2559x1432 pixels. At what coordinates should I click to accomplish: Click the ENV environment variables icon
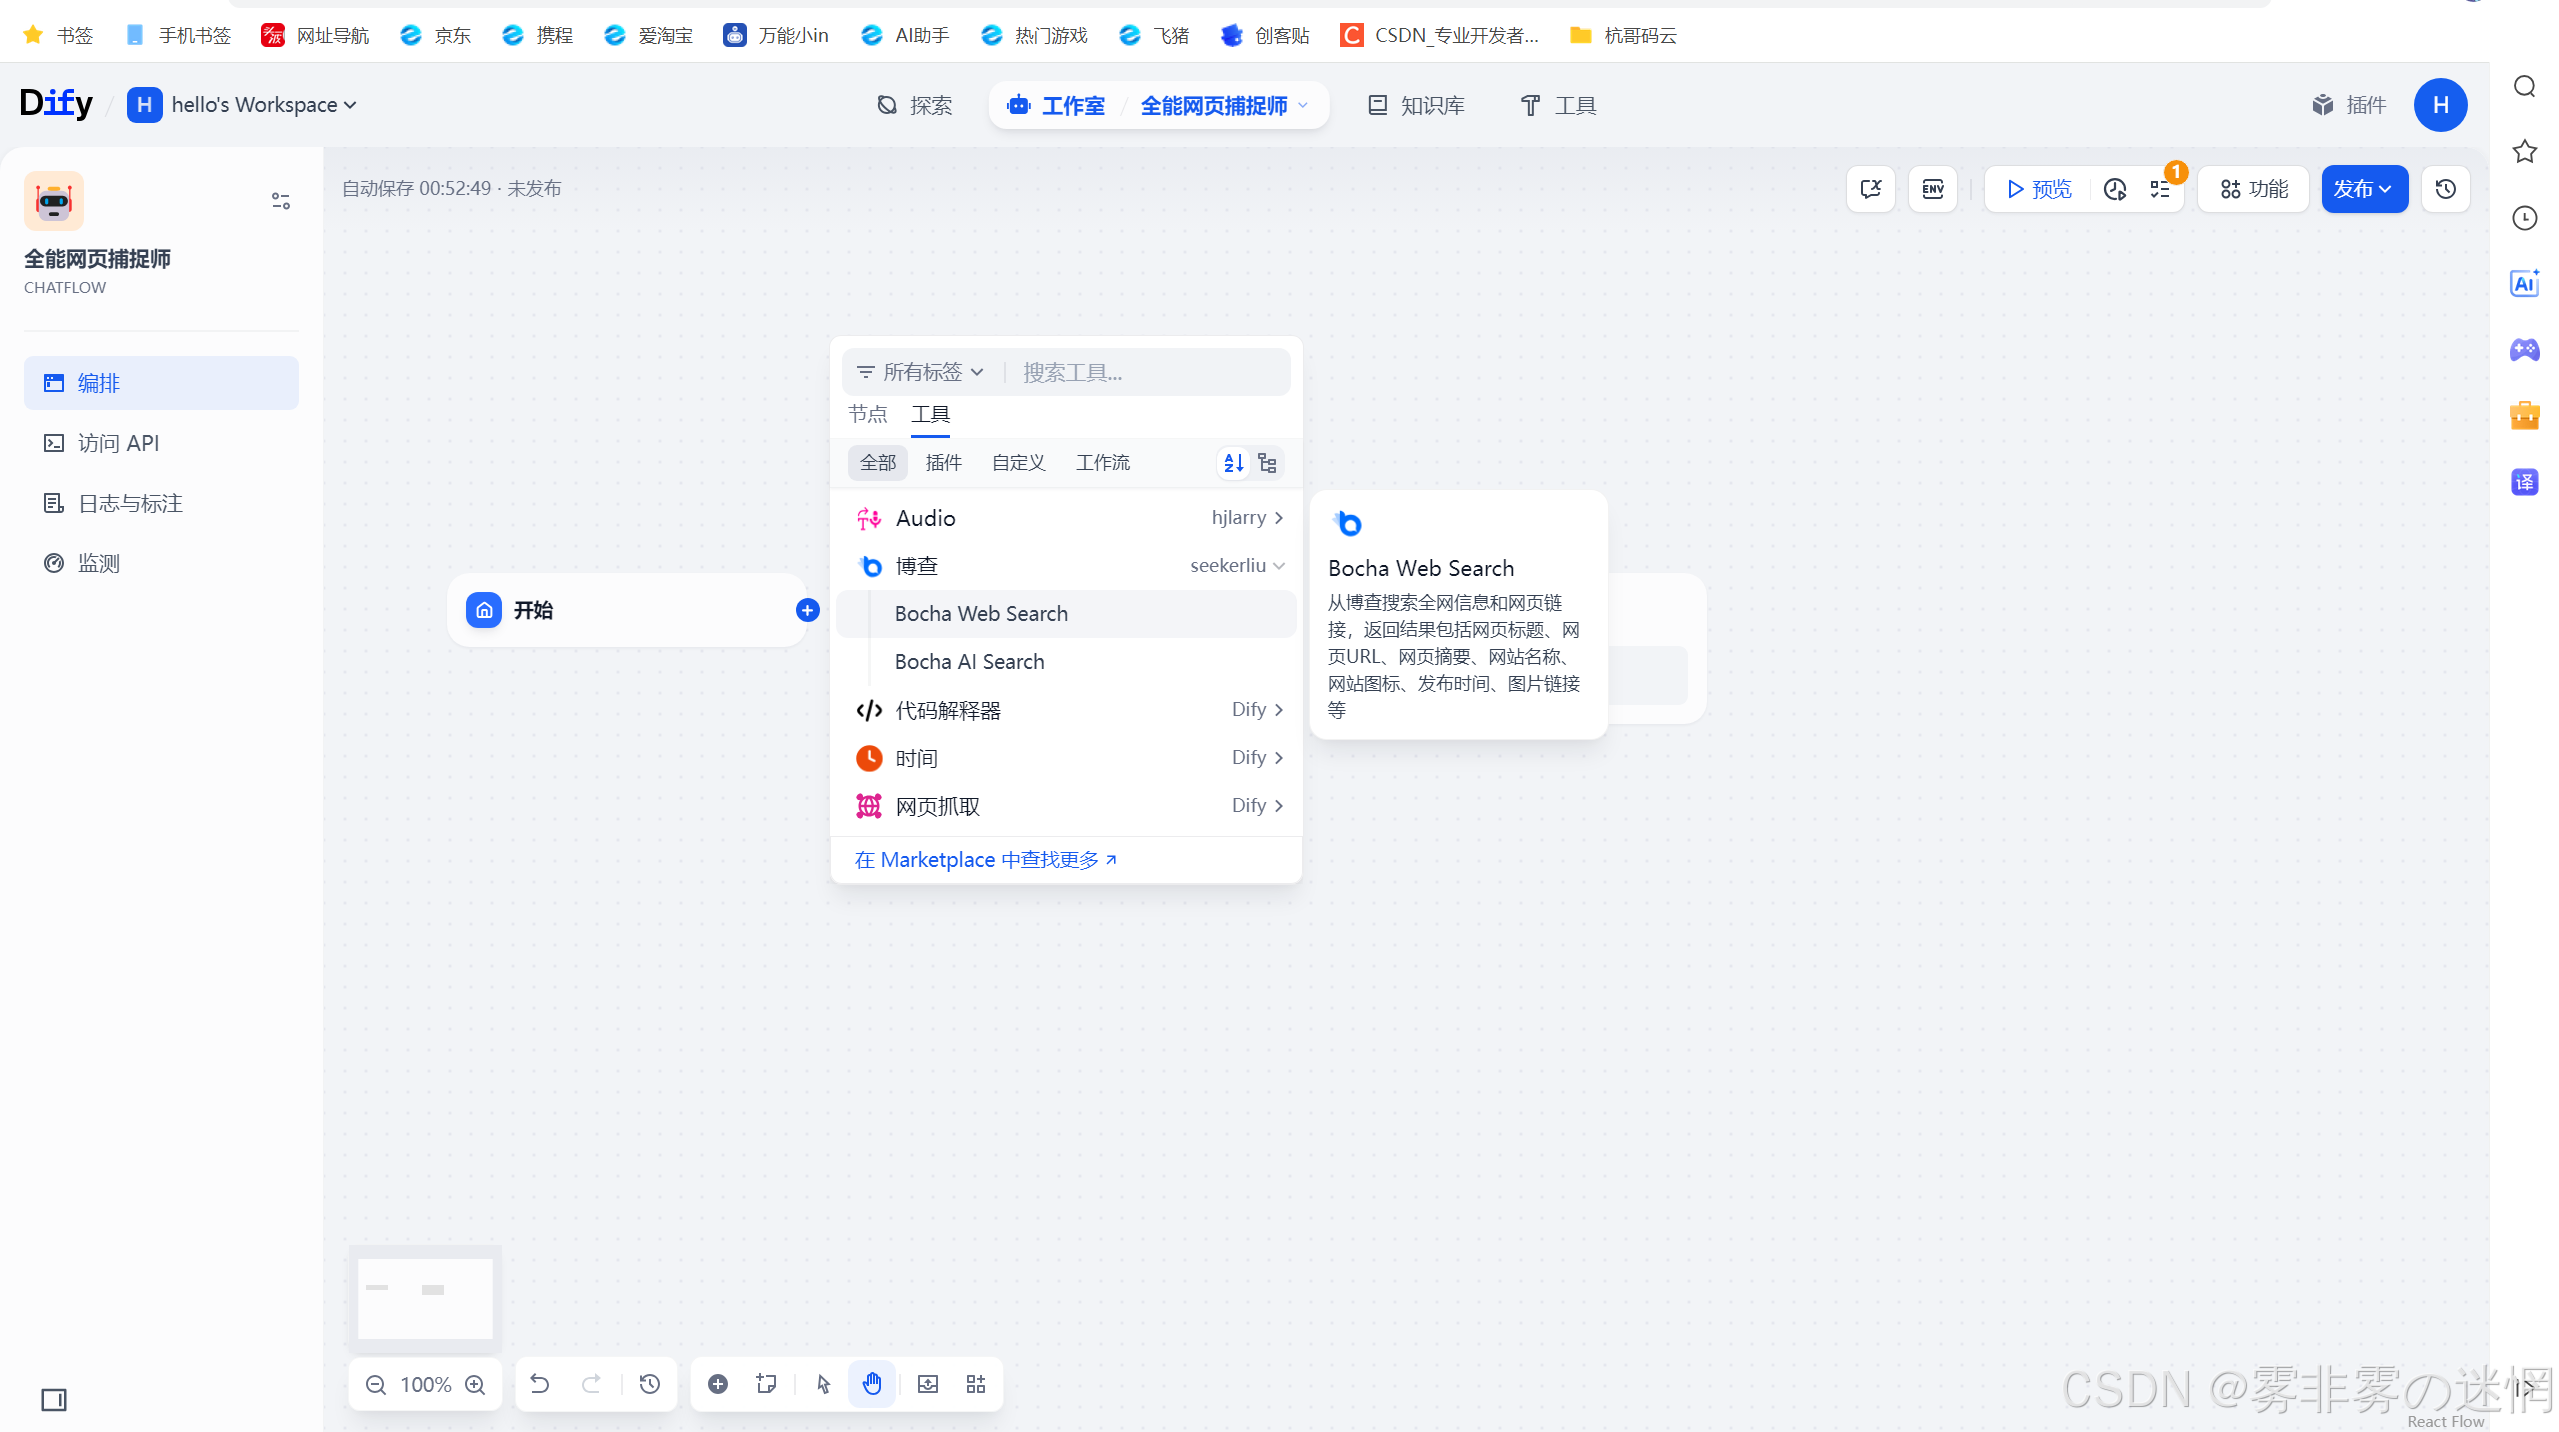[1932, 189]
